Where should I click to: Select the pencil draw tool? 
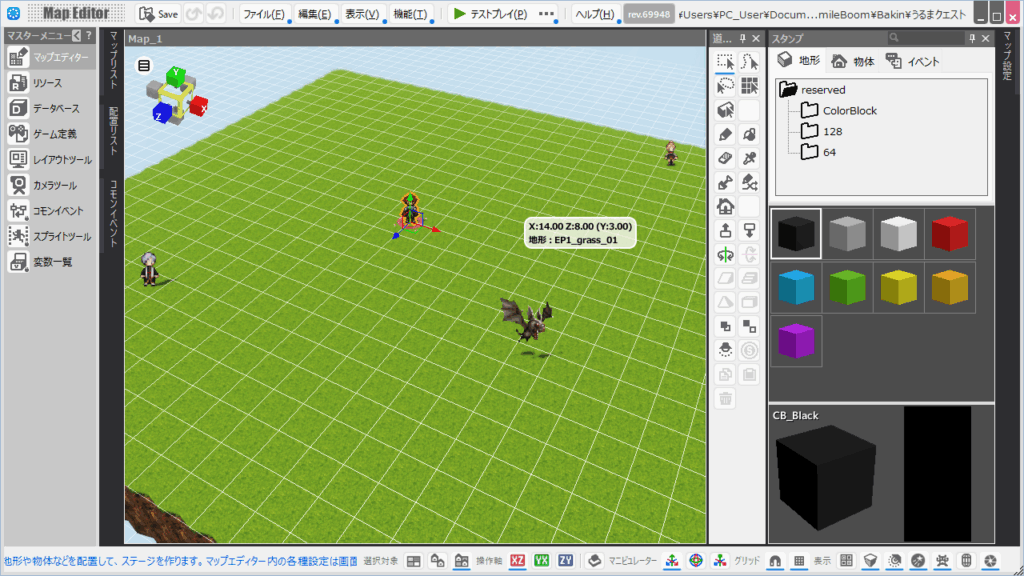[726, 134]
